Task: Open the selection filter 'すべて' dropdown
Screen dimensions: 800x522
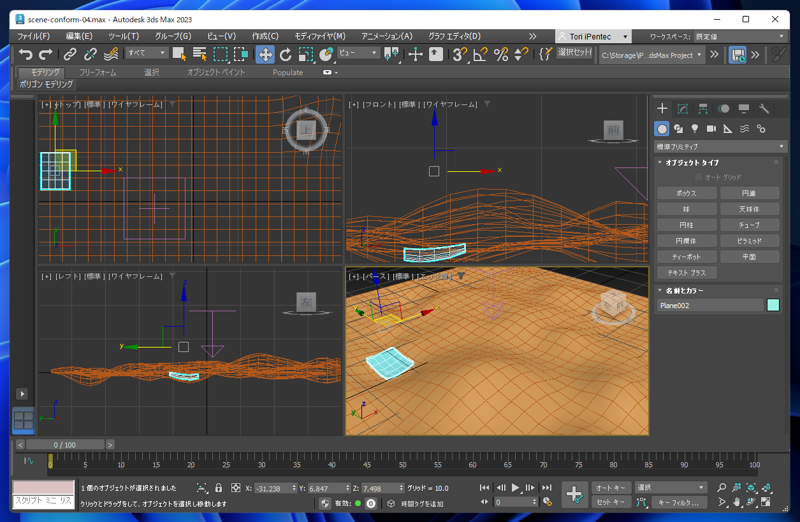Action: (146, 53)
